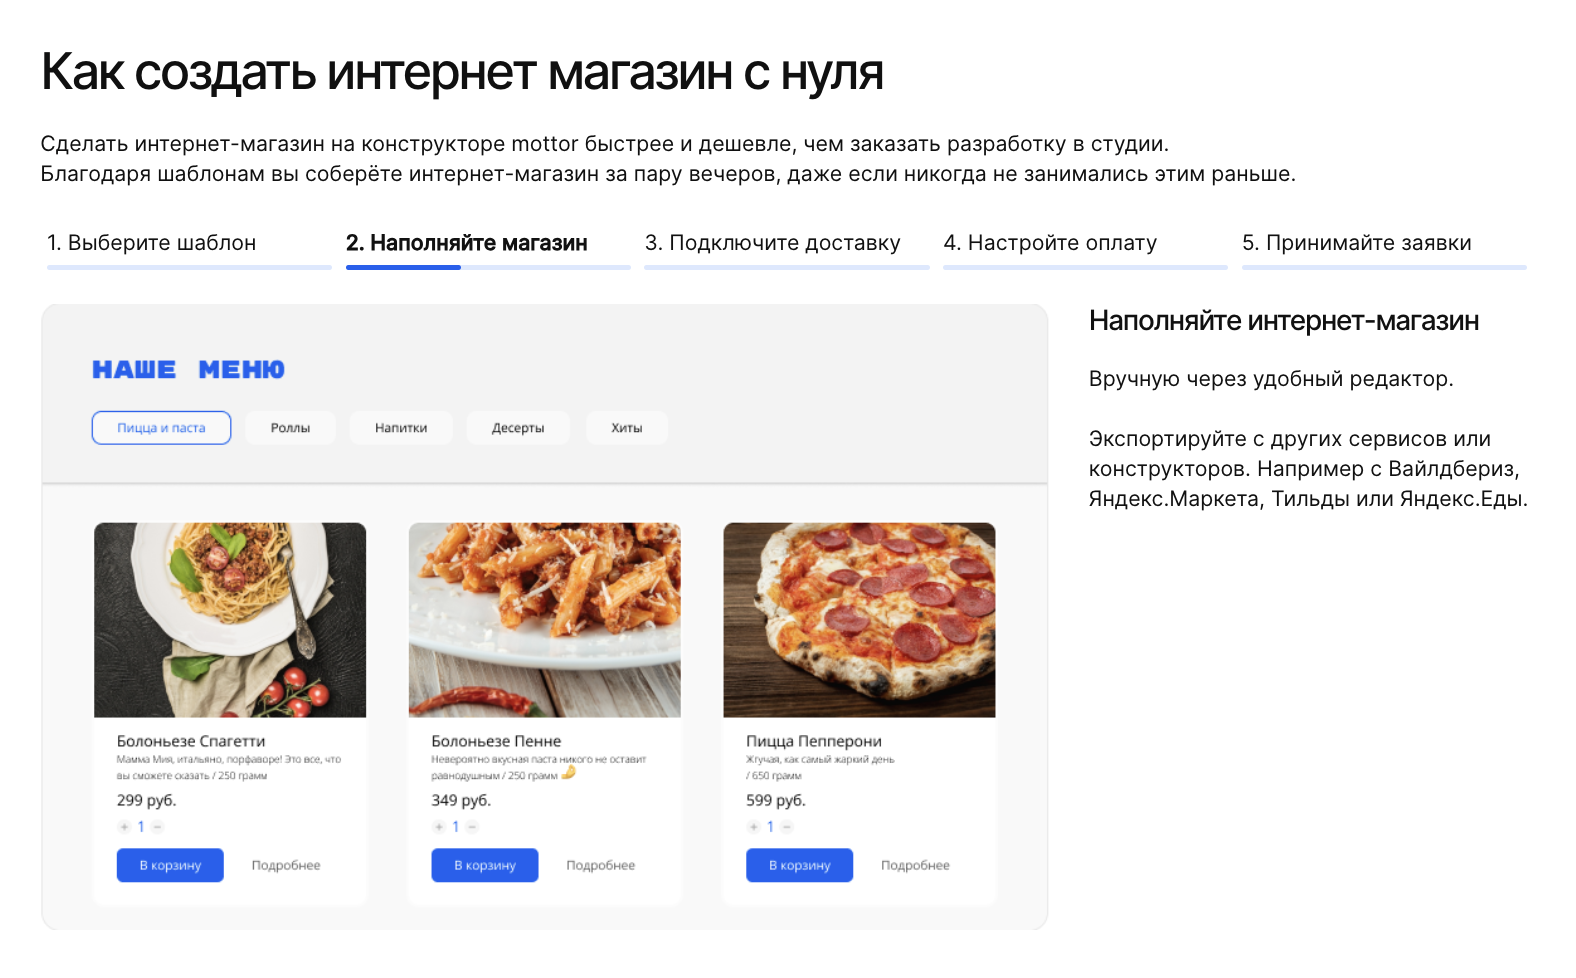Select the '4. Настройте оплату' tab
Viewport: 1576px width, 978px height.
click(x=1050, y=243)
